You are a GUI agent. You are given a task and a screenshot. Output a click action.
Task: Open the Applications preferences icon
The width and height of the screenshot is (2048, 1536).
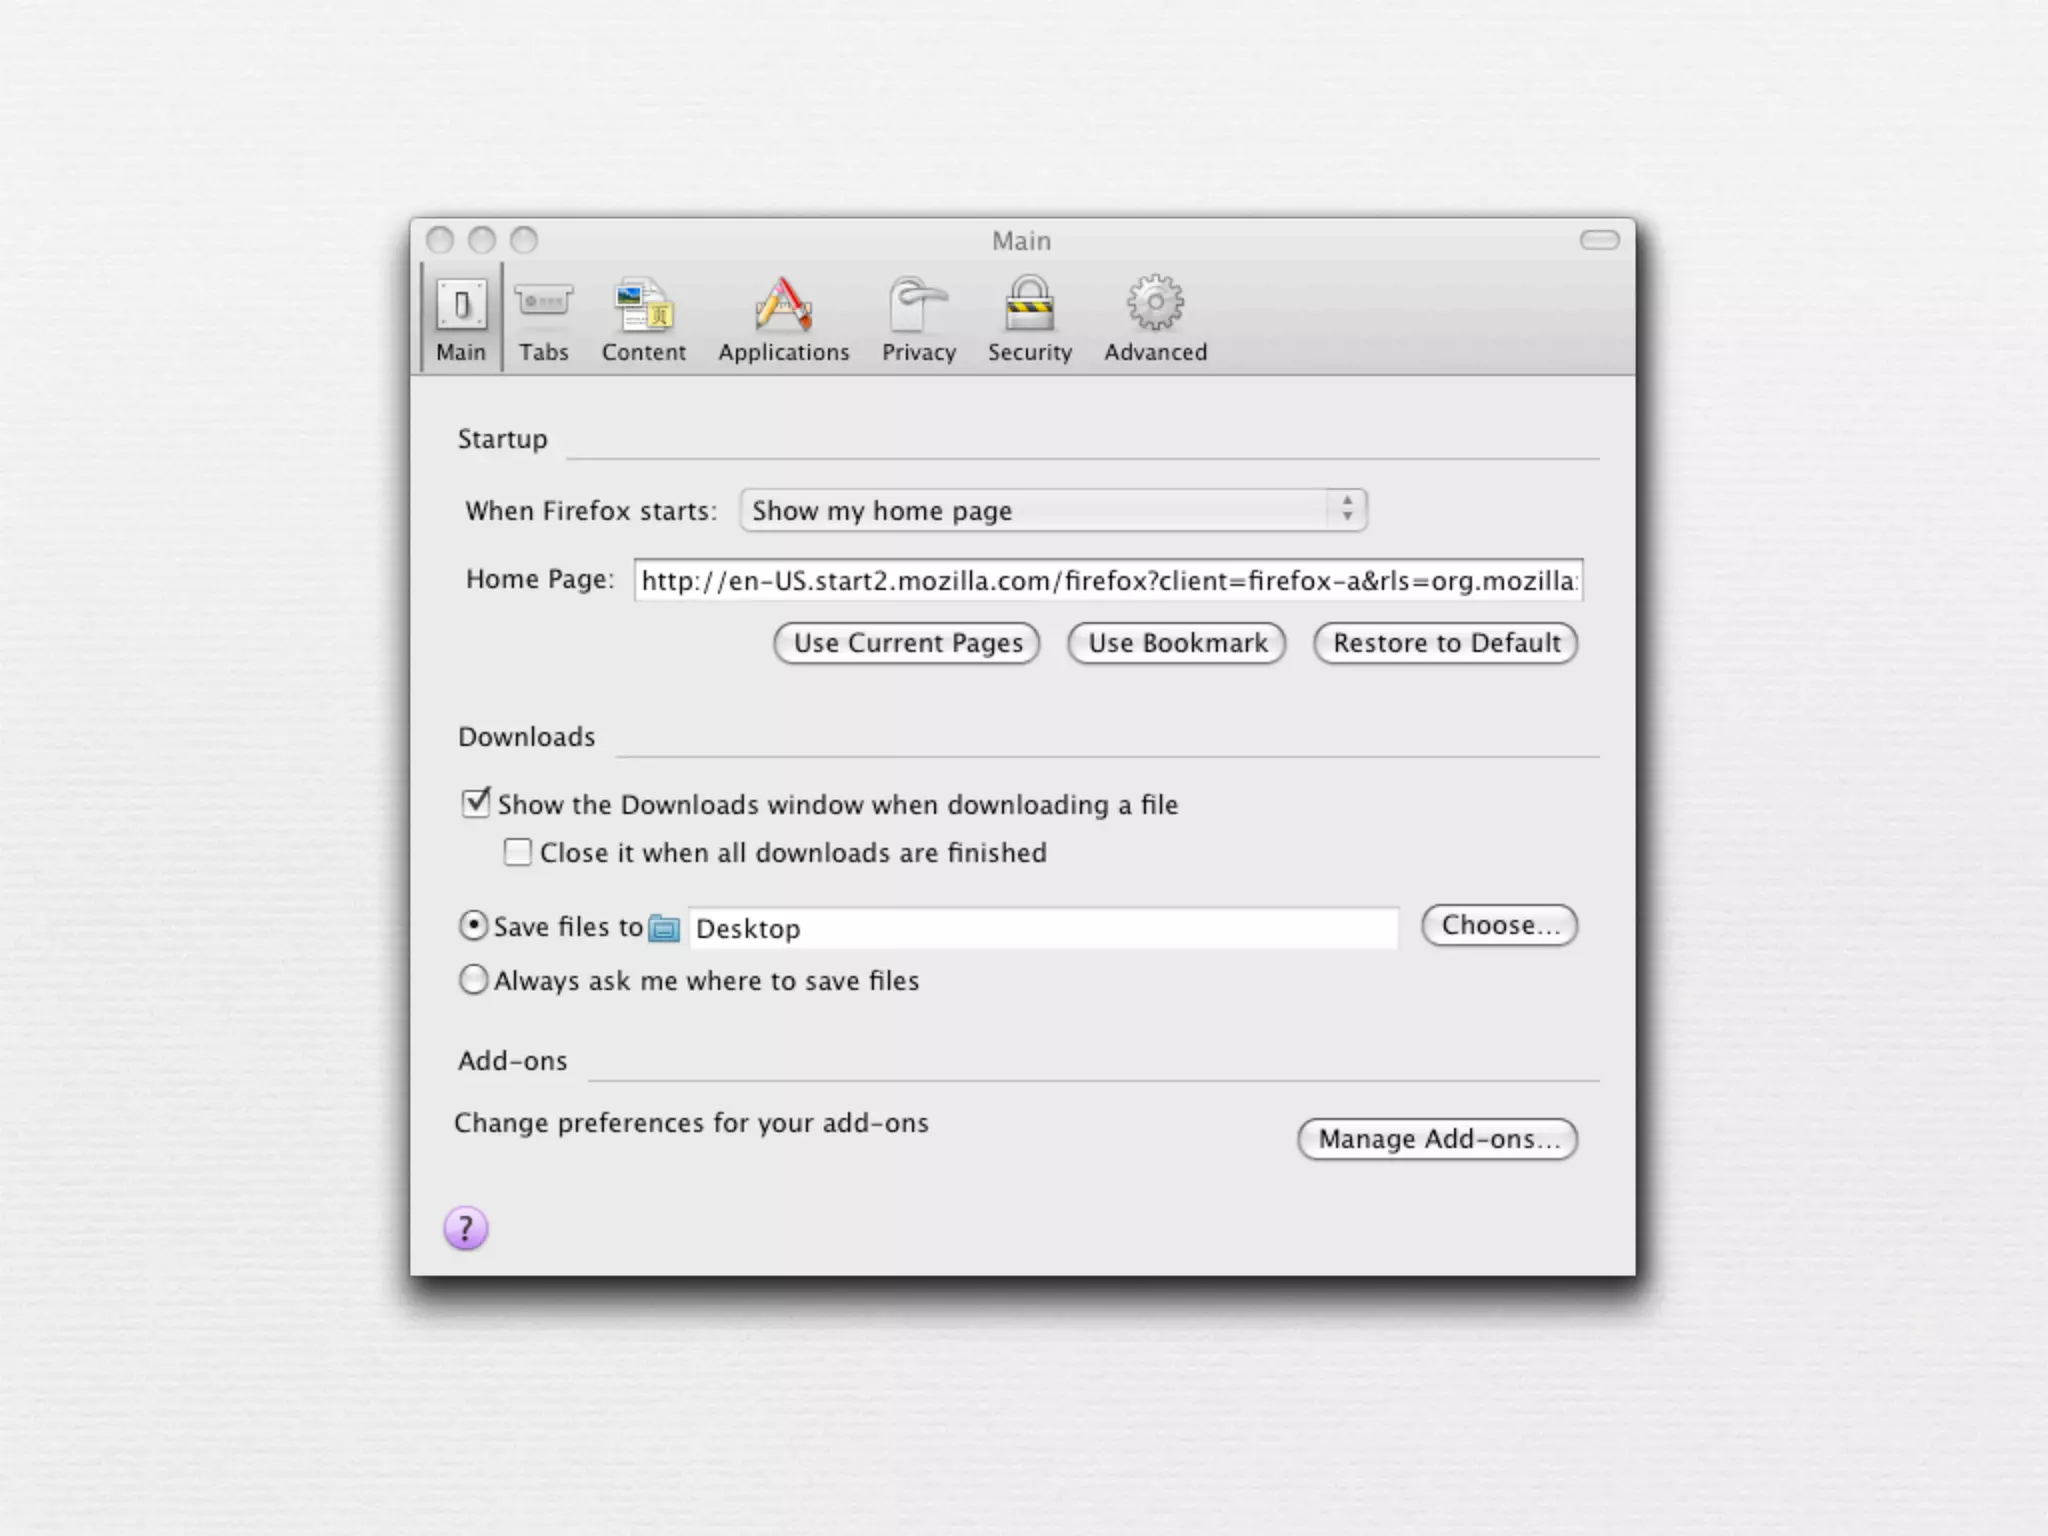[783, 306]
